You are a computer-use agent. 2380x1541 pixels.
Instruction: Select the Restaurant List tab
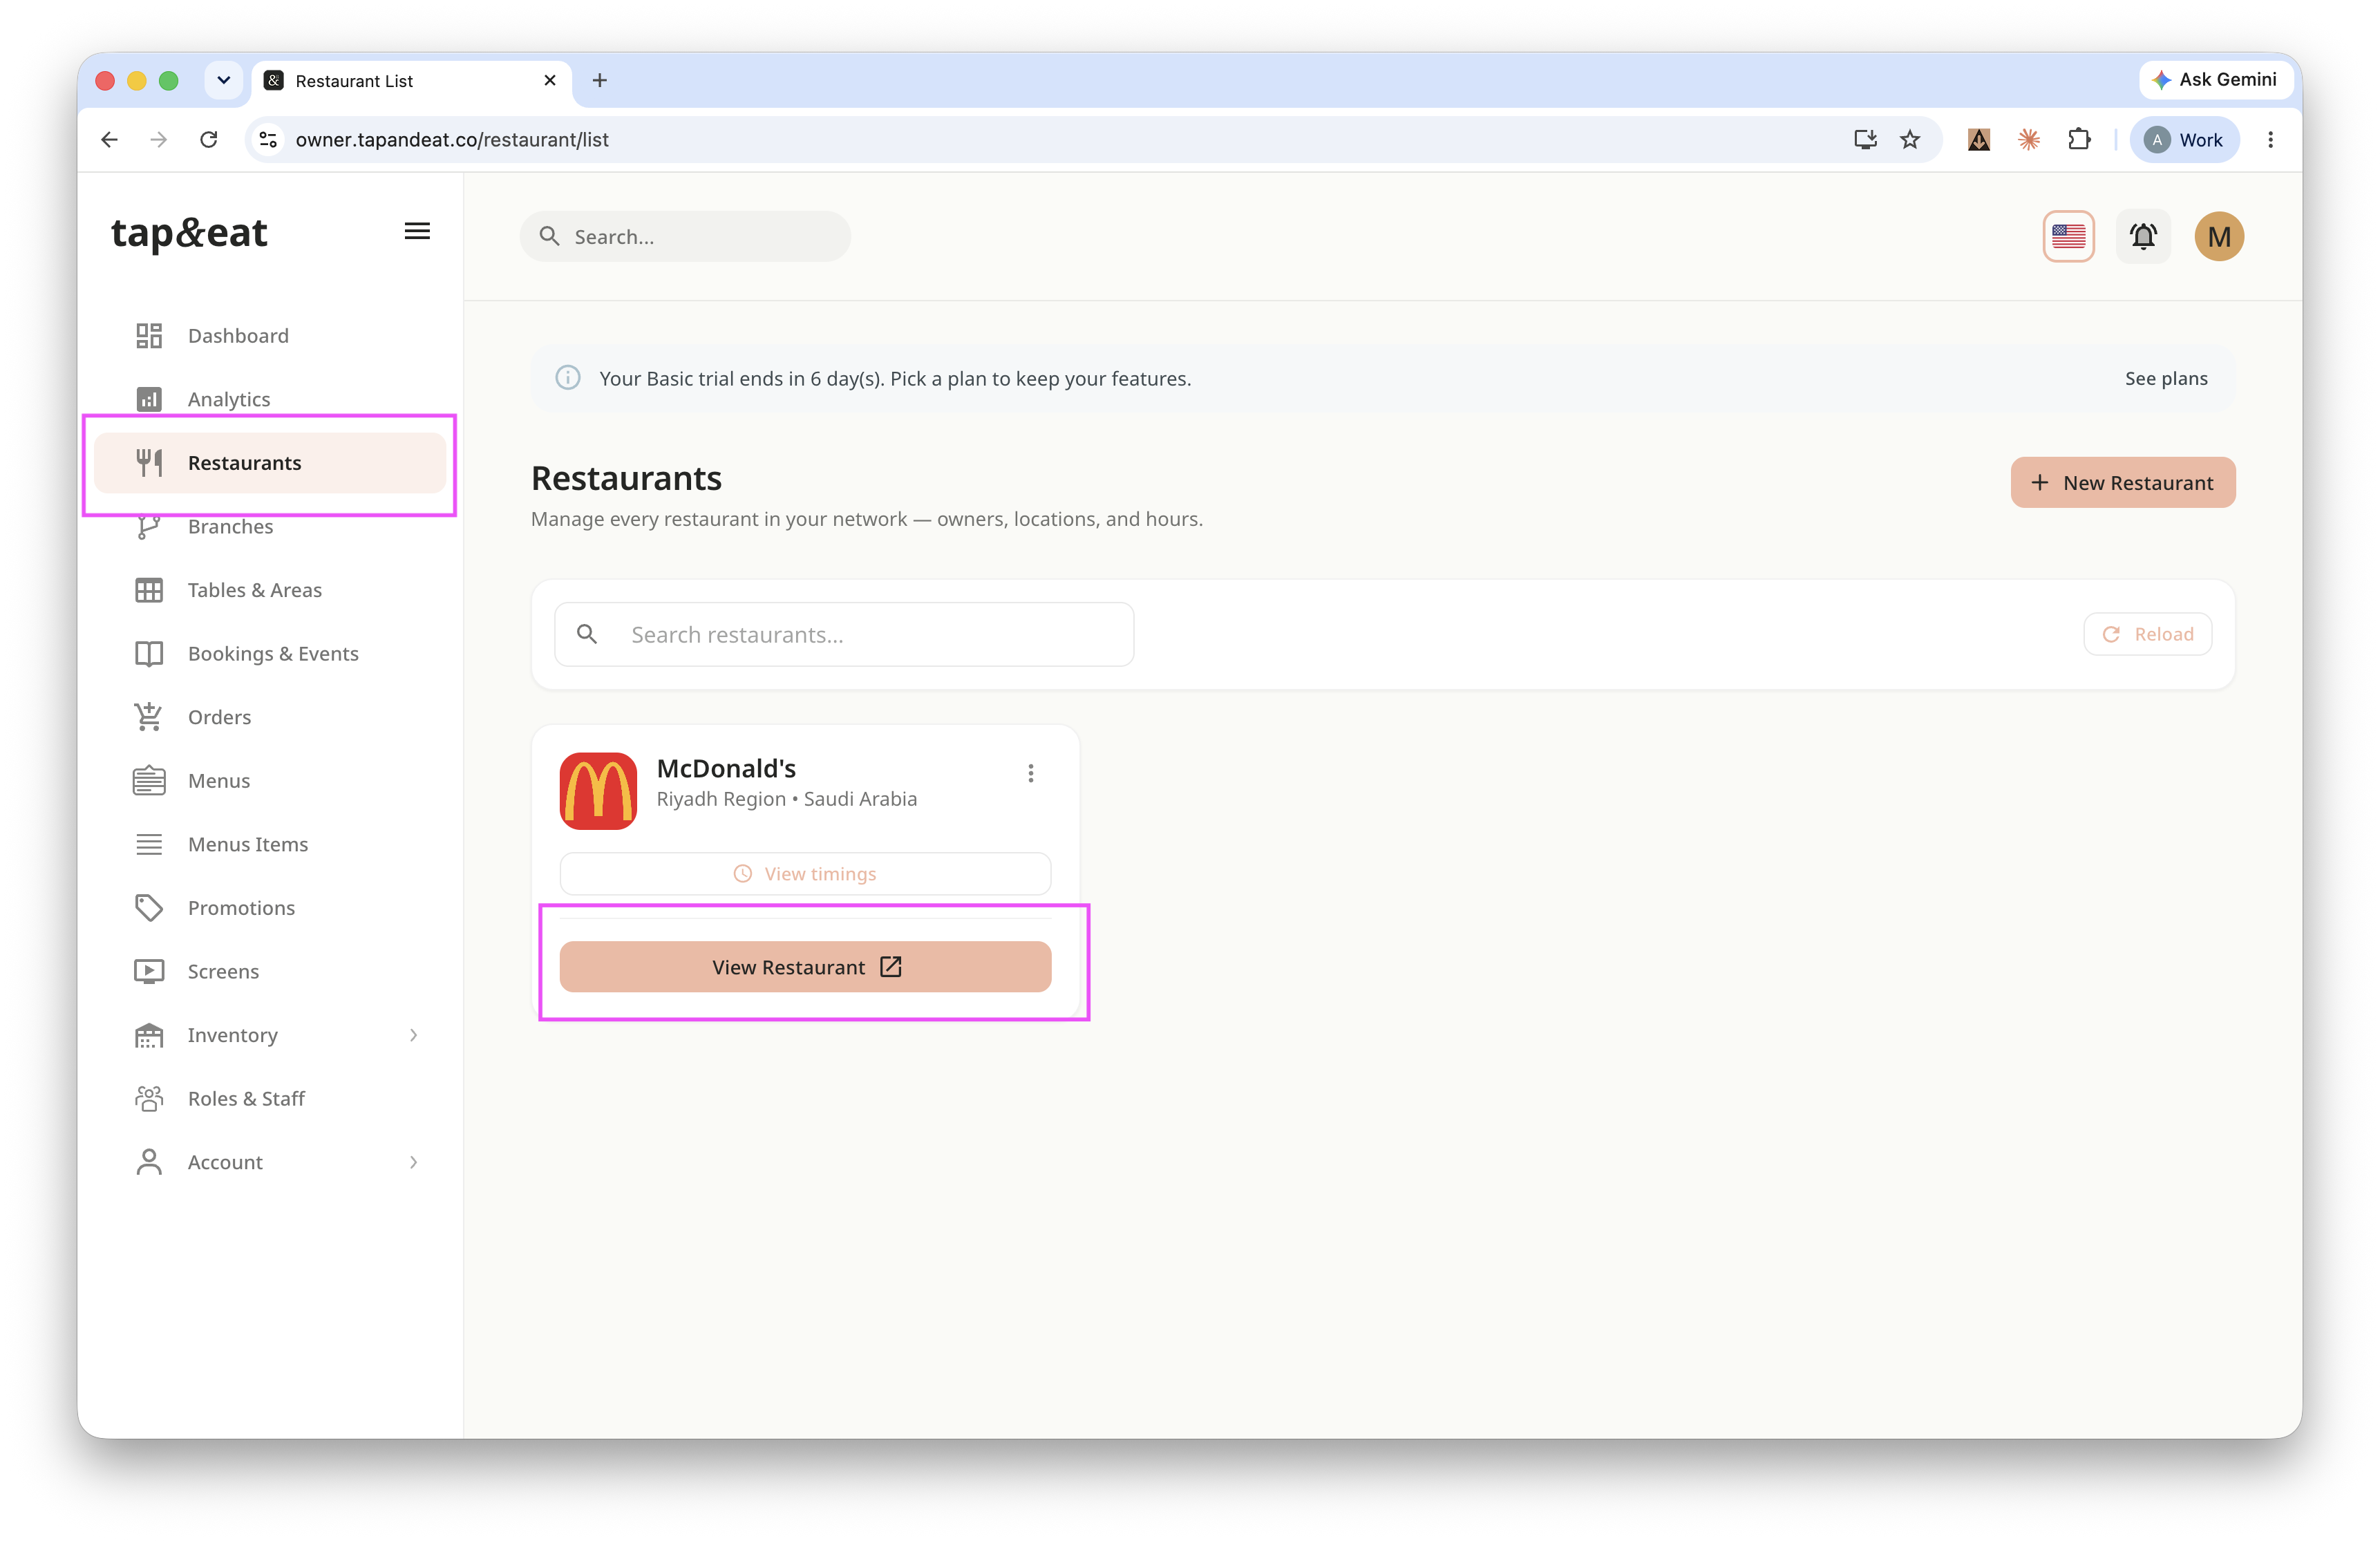pos(412,81)
